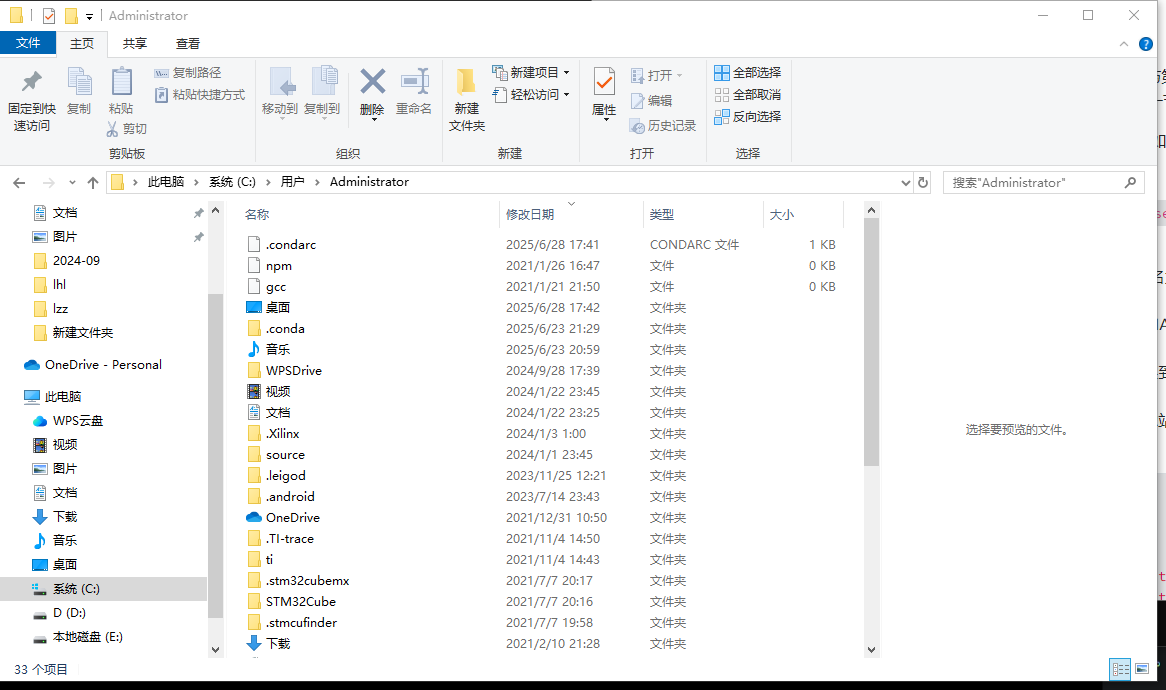Click 系统 (C:) in breadcrumb
Viewport: 1166px width, 690px height.
[x=232, y=182]
